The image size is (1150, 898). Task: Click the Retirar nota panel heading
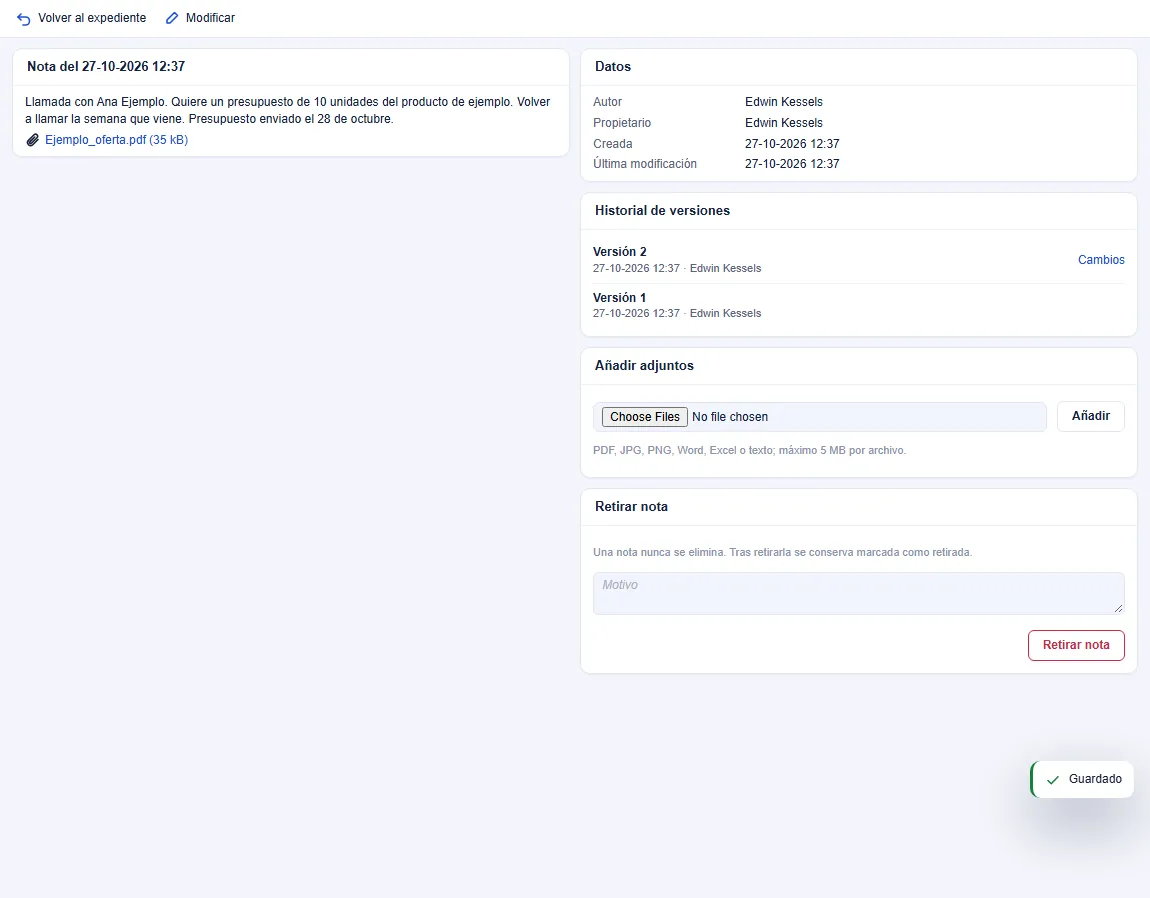pos(631,507)
